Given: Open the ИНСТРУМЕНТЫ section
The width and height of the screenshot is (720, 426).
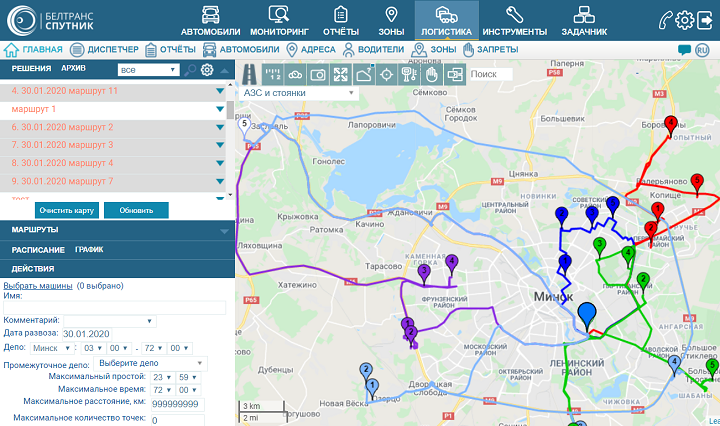Looking at the screenshot, I should coord(514,21).
